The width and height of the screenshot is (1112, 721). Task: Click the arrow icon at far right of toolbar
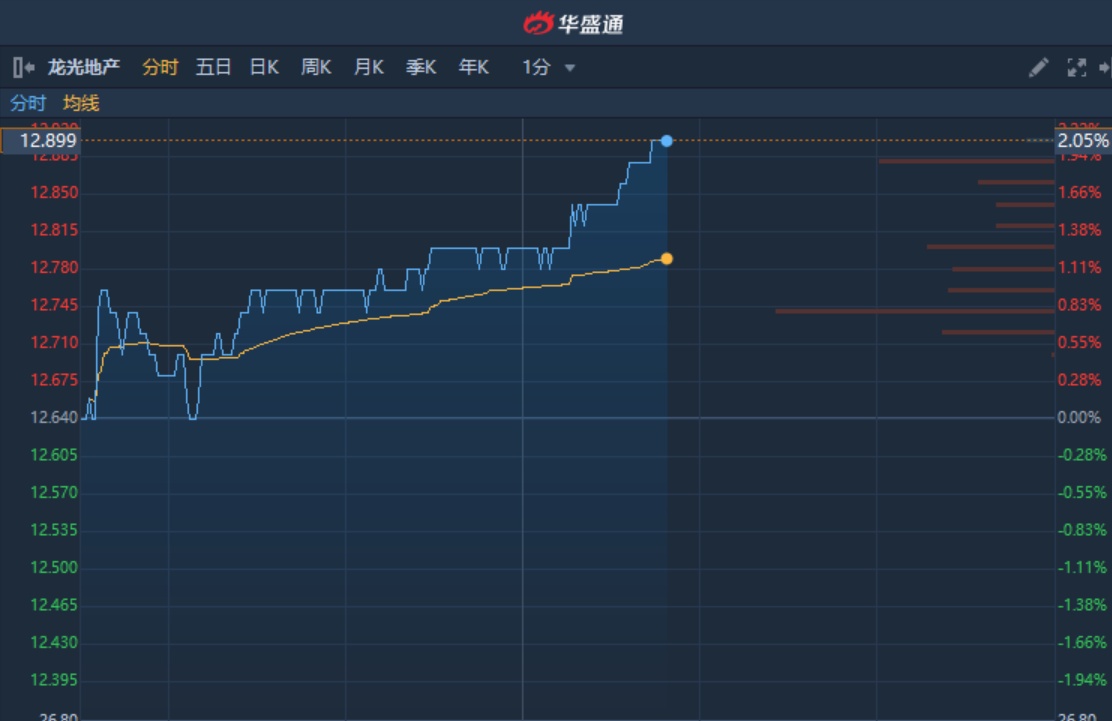click(x=1104, y=68)
